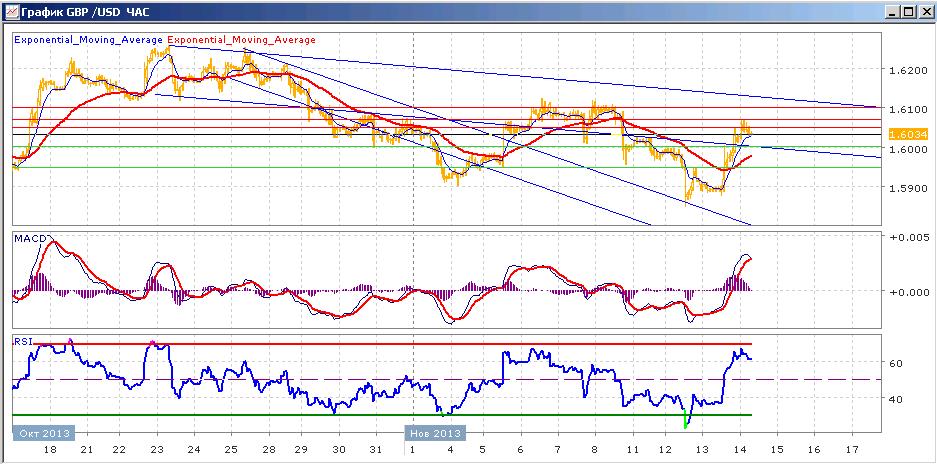This screenshot has width=937, height=464.
Task: Click the RSI panel label
Action: [22, 342]
